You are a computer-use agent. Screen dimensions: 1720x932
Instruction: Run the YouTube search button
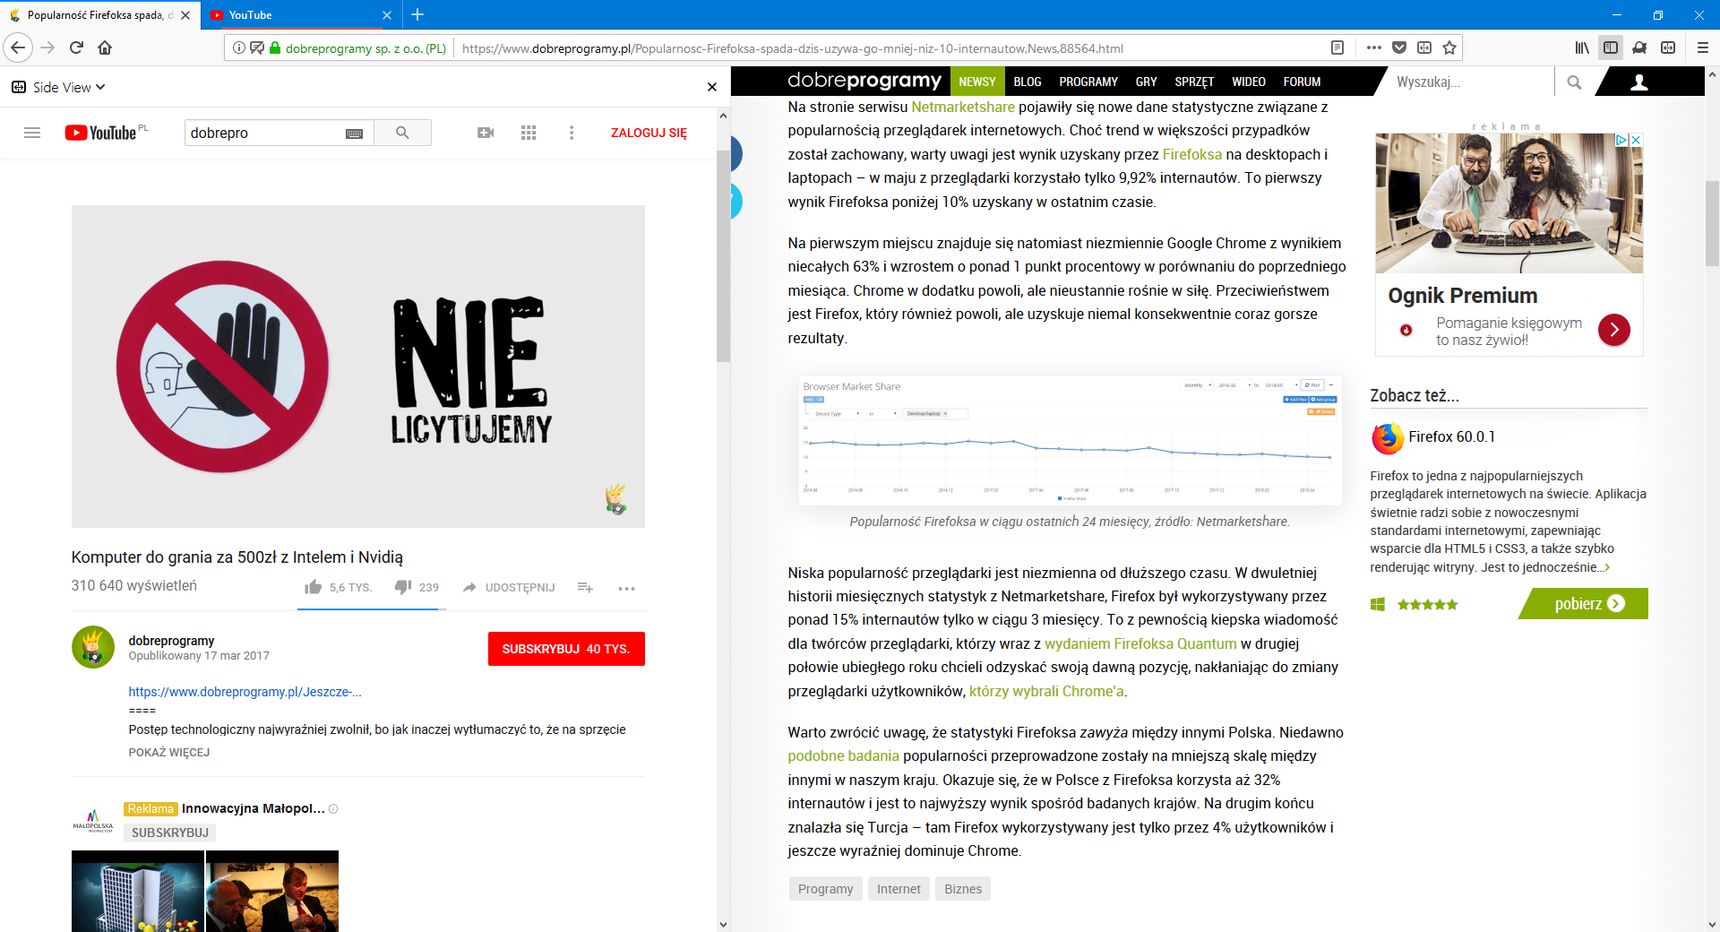pyautogui.click(x=402, y=132)
